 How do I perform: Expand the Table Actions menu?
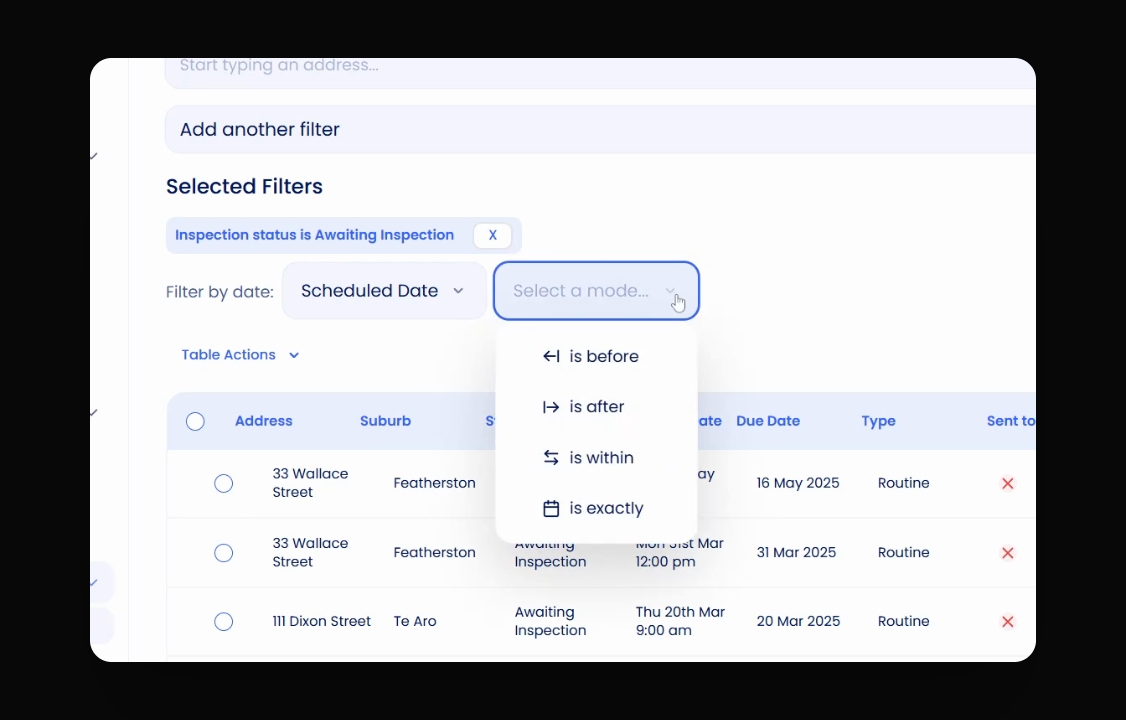pyautogui.click(x=240, y=355)
